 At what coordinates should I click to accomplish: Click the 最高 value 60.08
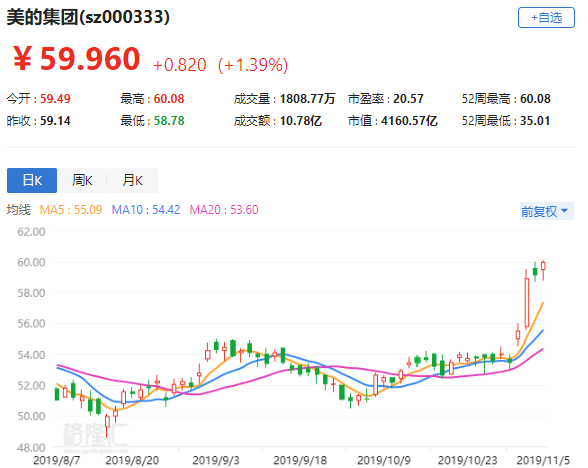[169, 99]
